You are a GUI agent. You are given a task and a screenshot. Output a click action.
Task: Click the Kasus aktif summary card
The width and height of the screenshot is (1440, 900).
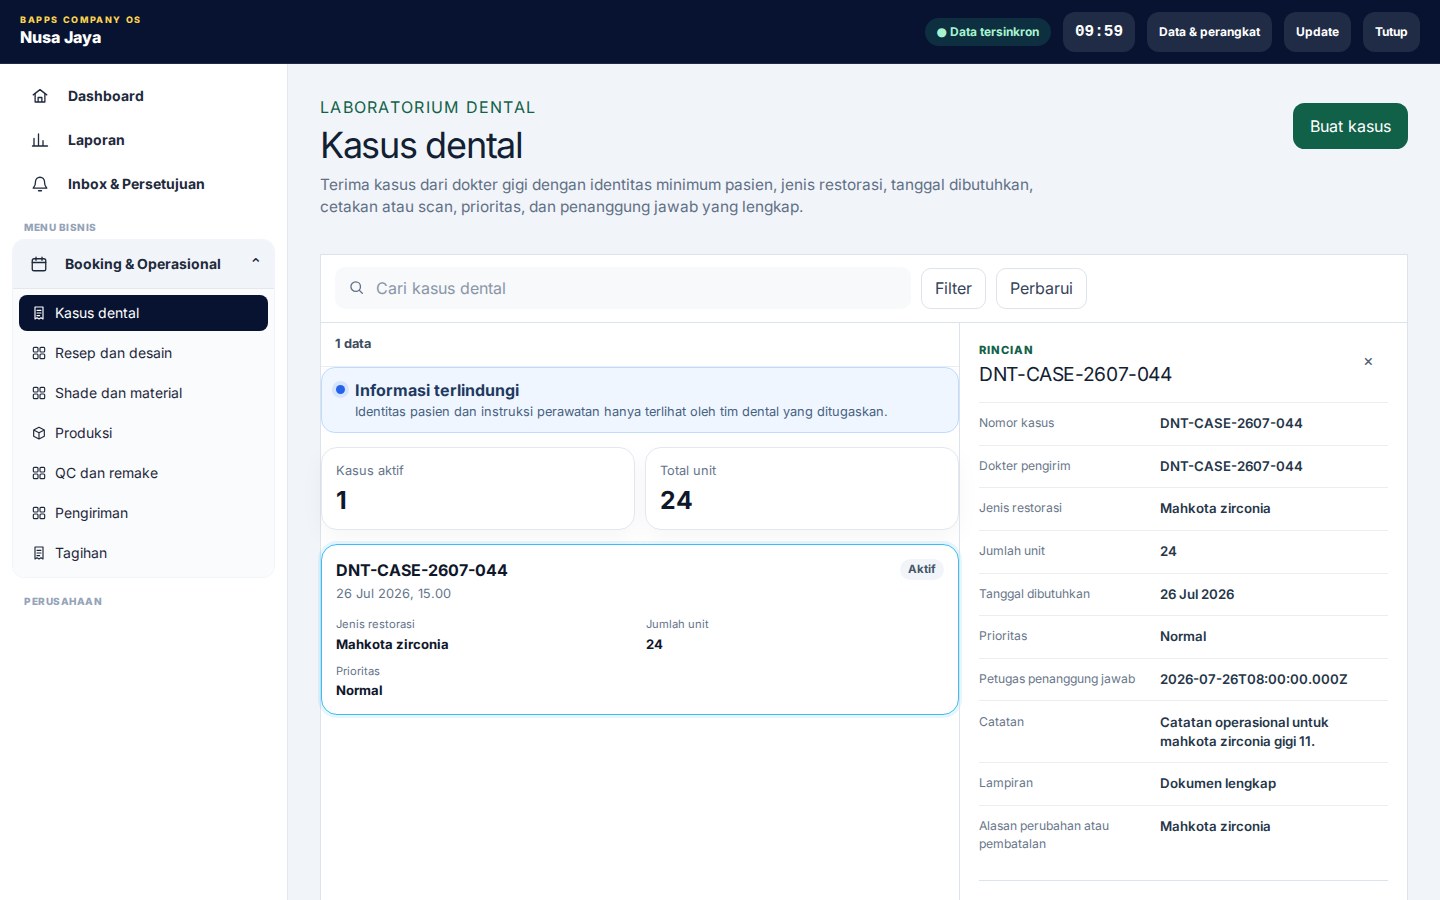pyautogui.click(x=478, y=488)
